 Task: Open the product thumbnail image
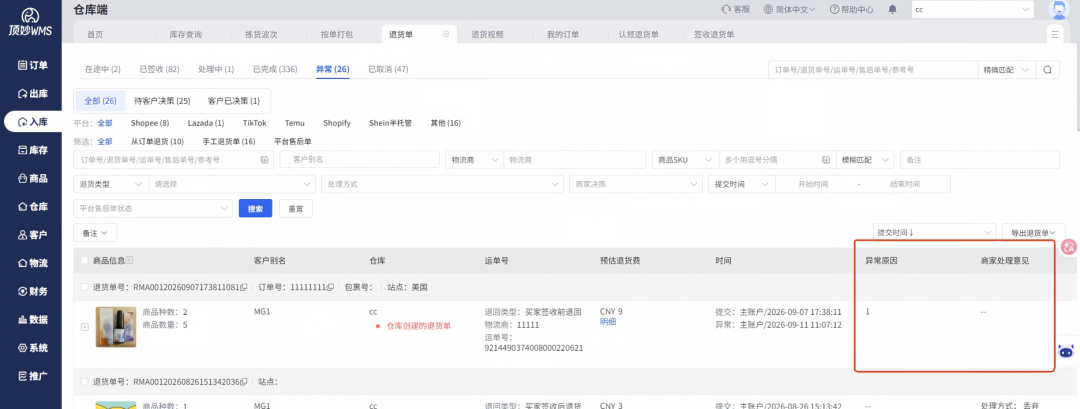point(116,327)
